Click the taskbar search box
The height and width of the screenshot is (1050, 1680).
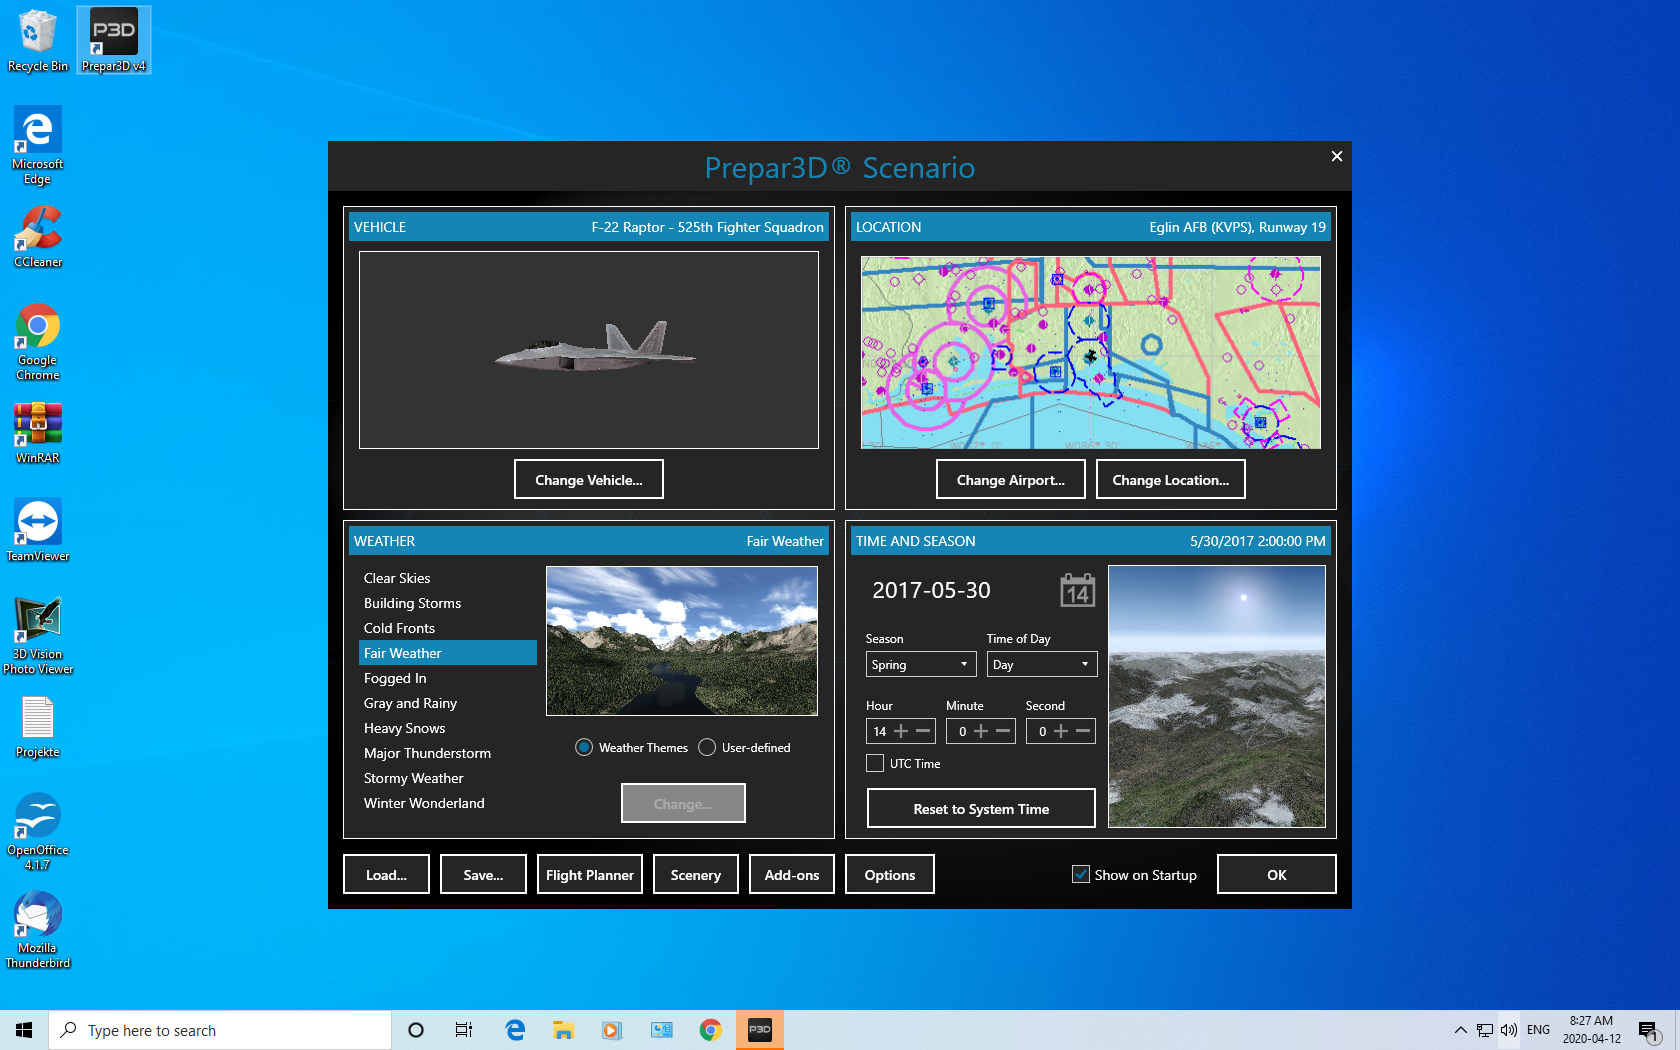click(220, 1030)
